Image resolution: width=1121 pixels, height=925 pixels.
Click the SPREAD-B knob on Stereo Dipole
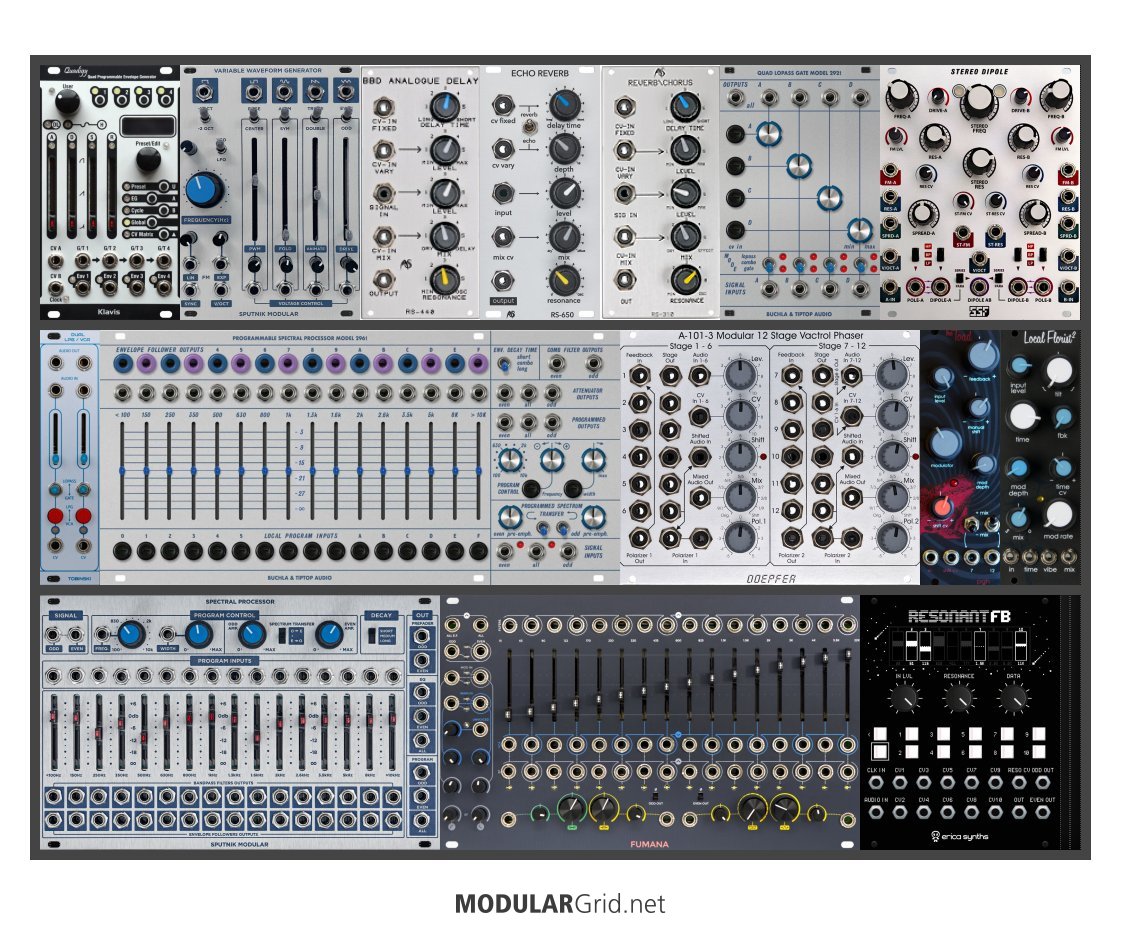coord(1034,214)
